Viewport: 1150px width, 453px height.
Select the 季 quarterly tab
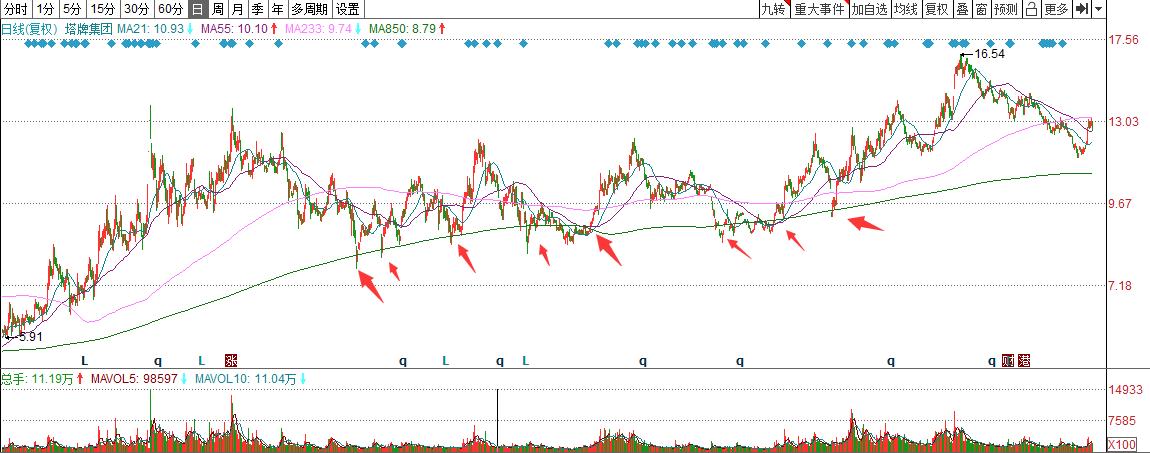click(257, 10)
